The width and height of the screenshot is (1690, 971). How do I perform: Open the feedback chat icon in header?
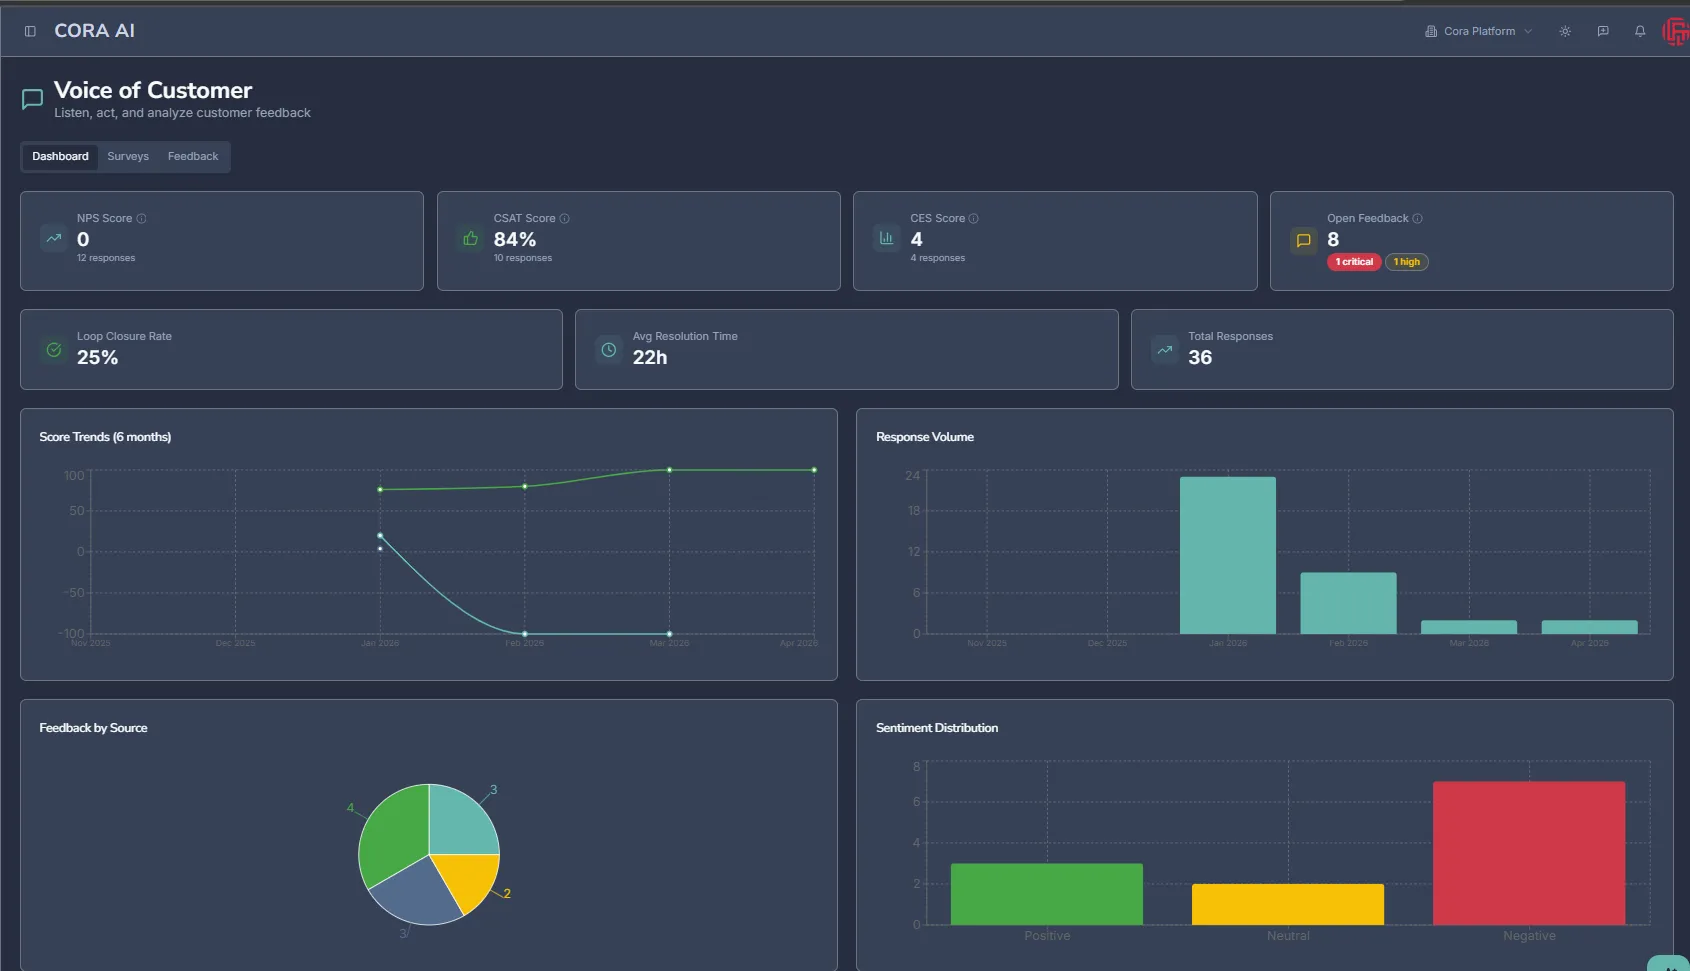(1603, 31)
